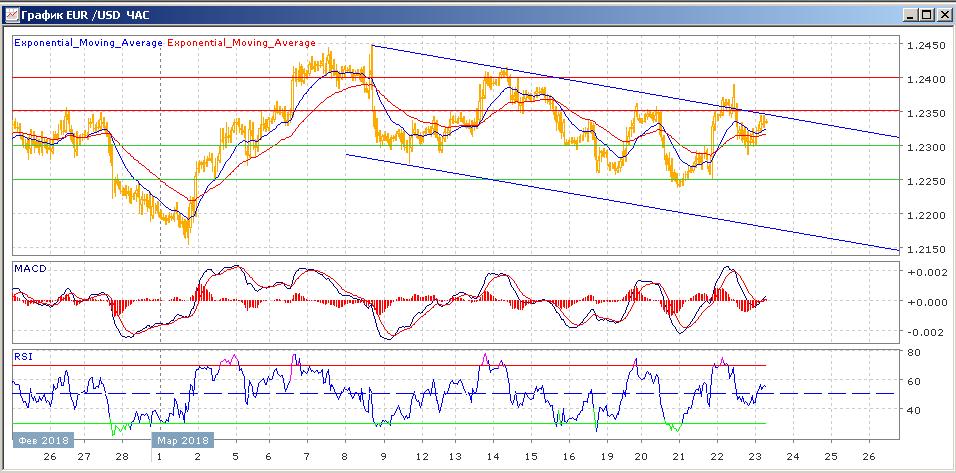Click the date label 16 on the time axis
The height and width of the screenshot is (473, 956).
[x=568, y=457]
